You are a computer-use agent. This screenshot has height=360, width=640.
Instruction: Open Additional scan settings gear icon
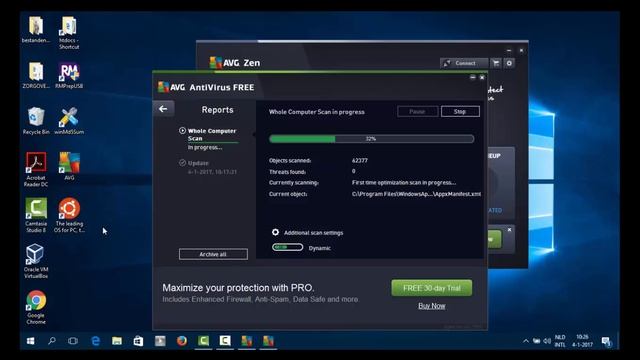coord(276,232)
